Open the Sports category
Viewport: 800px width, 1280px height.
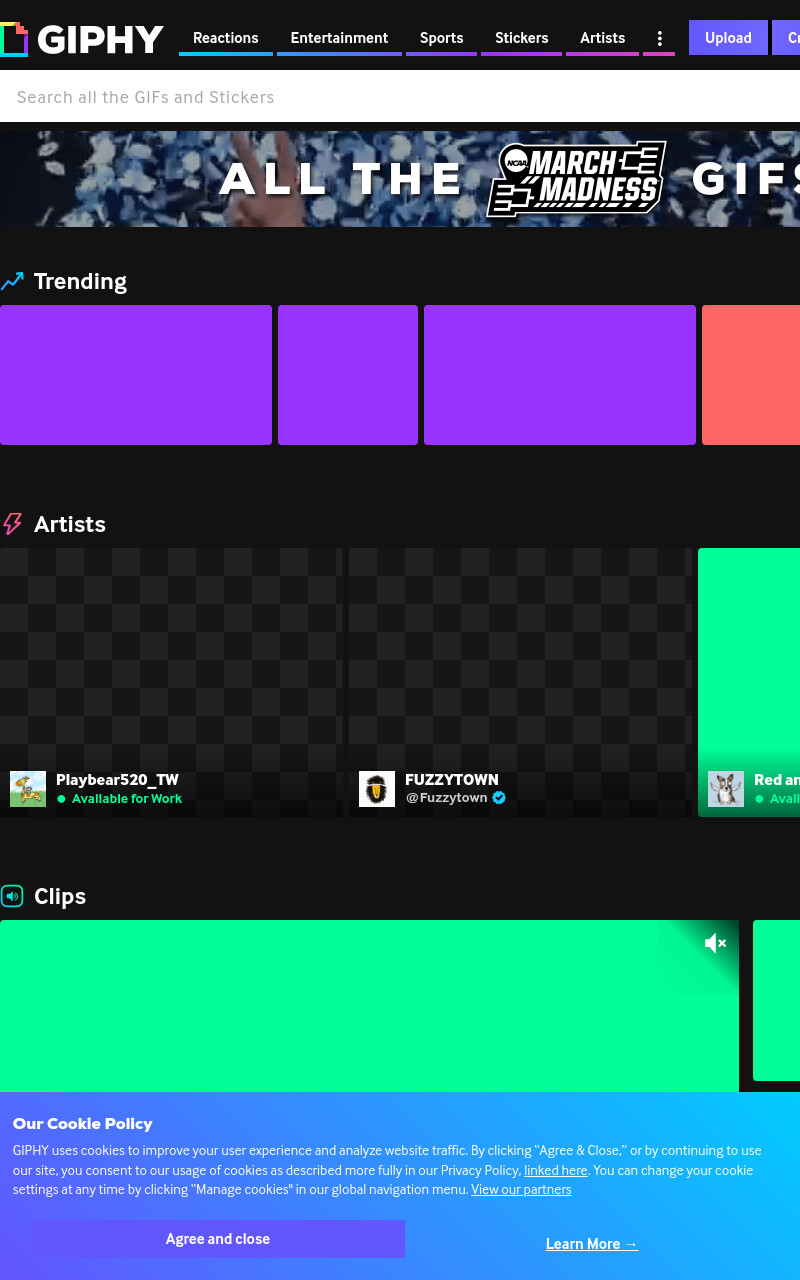pos(441,38)
